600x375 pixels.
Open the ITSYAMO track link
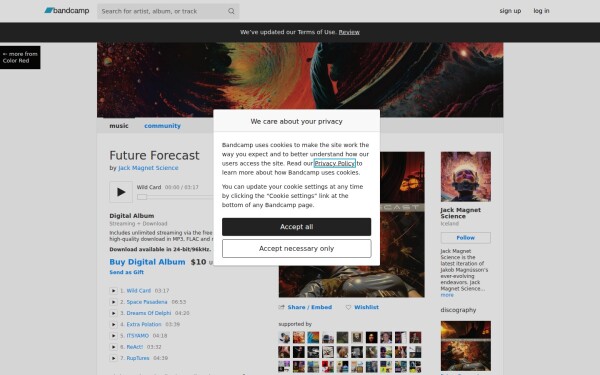[138, 336]
